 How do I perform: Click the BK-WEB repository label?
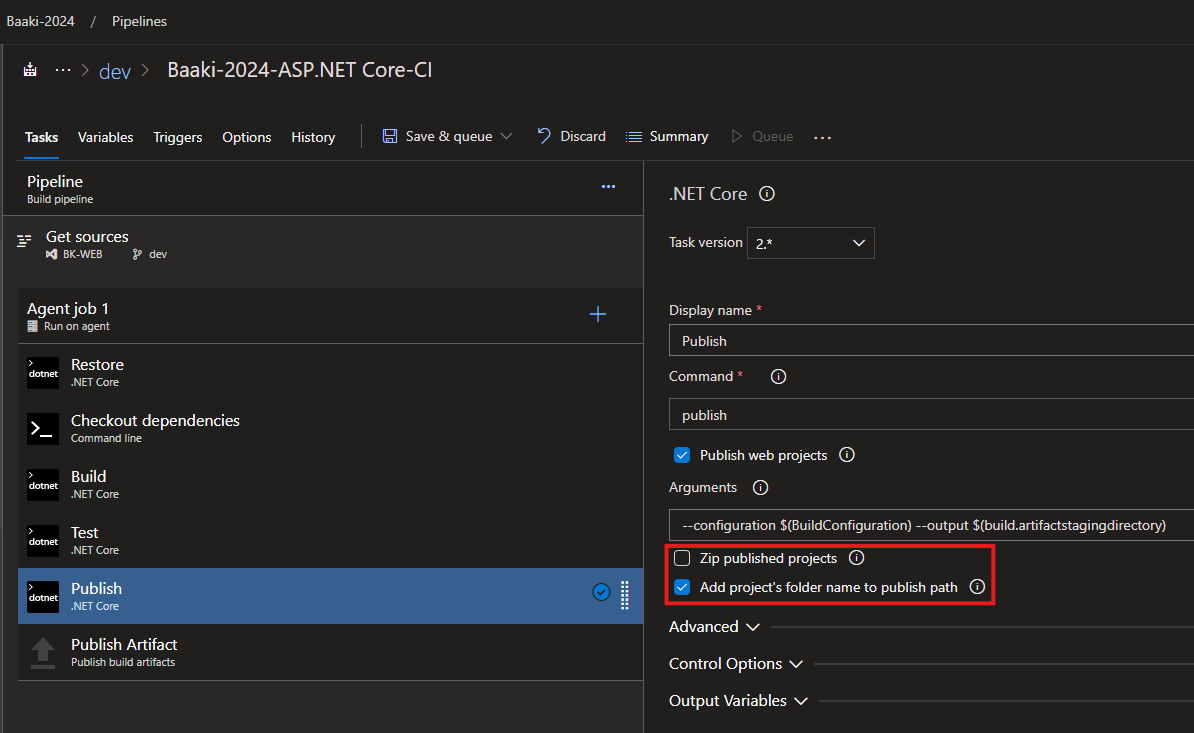point(82,254)
